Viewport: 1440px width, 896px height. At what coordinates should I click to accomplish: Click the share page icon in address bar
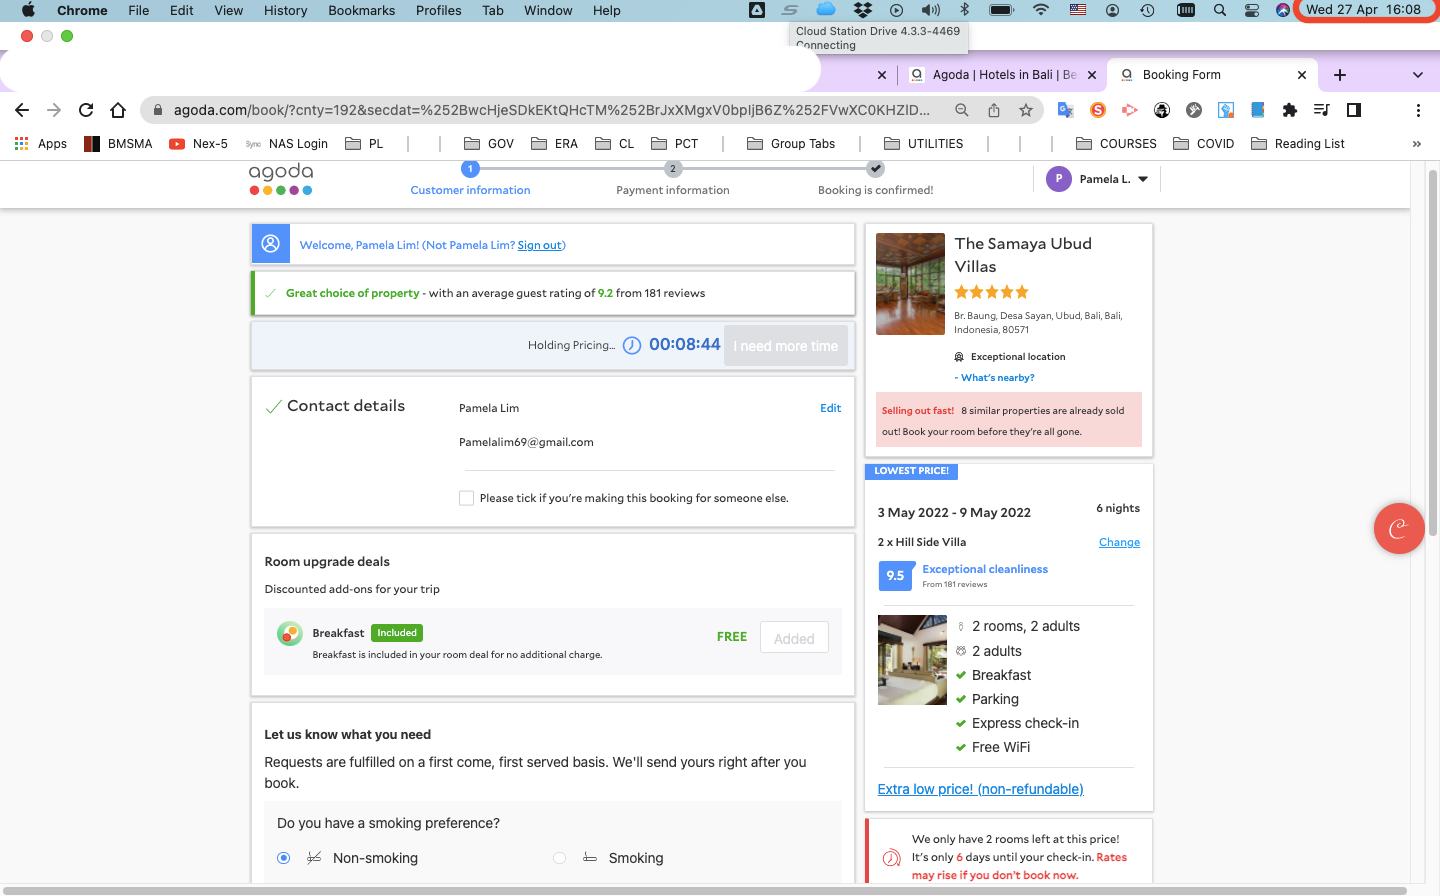[994, 110]
